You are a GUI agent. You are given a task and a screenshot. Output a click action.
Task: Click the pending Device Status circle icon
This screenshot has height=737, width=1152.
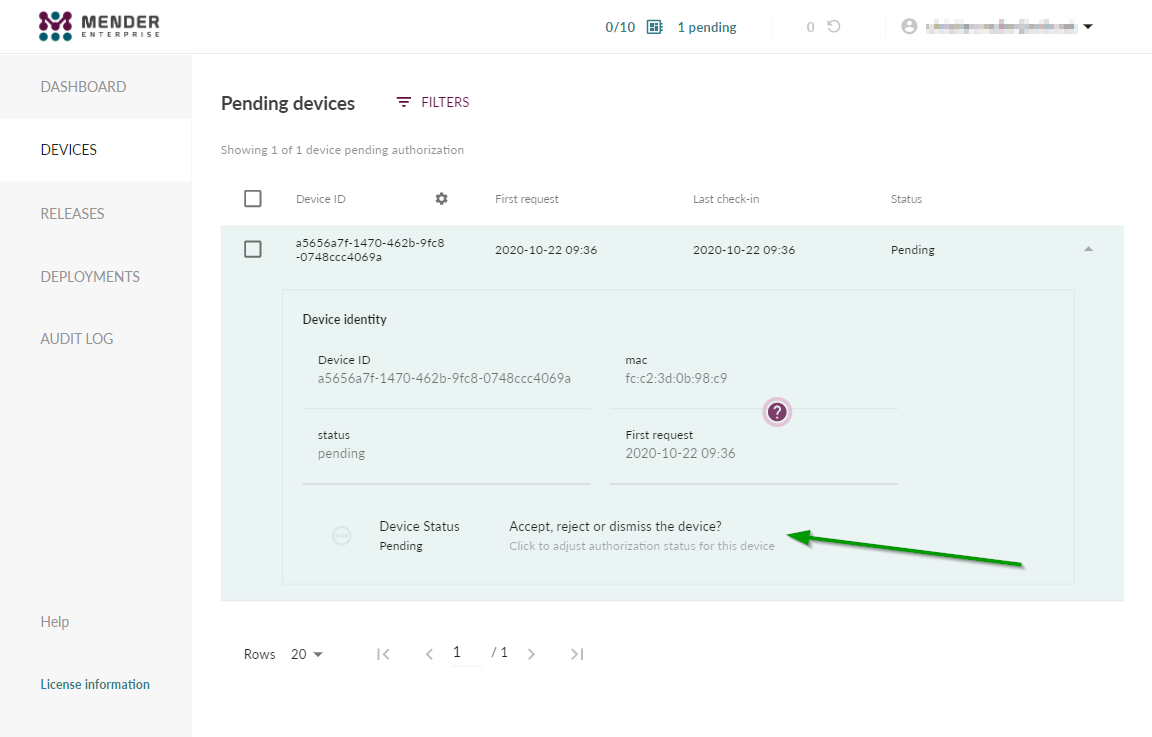pyautogui.click(x=341, y=536)
